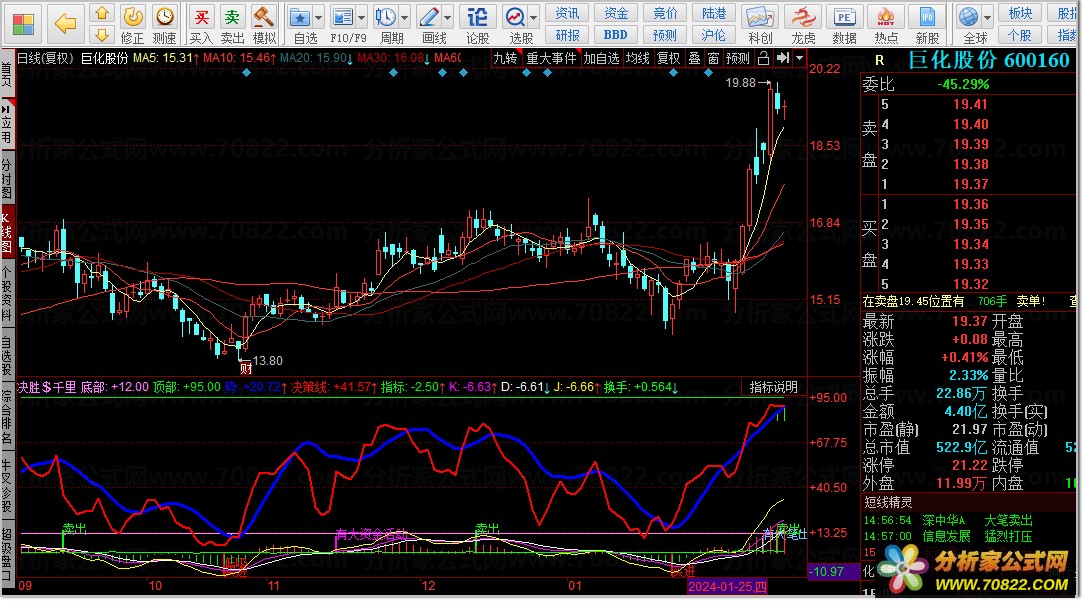This screenshot has width=1085, height=601.
Task: Open the chart toolbar's rightmost dropdown arrow
Action: pos(800,58)
